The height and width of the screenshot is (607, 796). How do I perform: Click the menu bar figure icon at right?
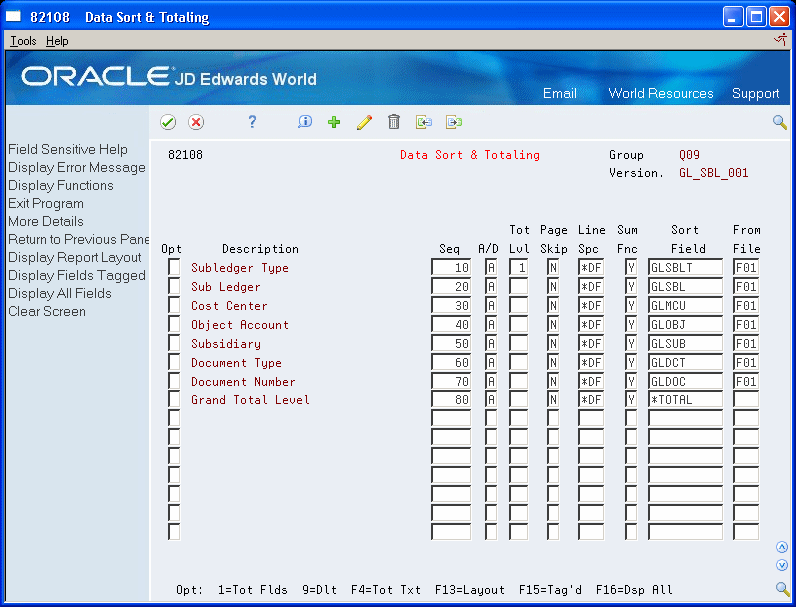click(781, 40)
